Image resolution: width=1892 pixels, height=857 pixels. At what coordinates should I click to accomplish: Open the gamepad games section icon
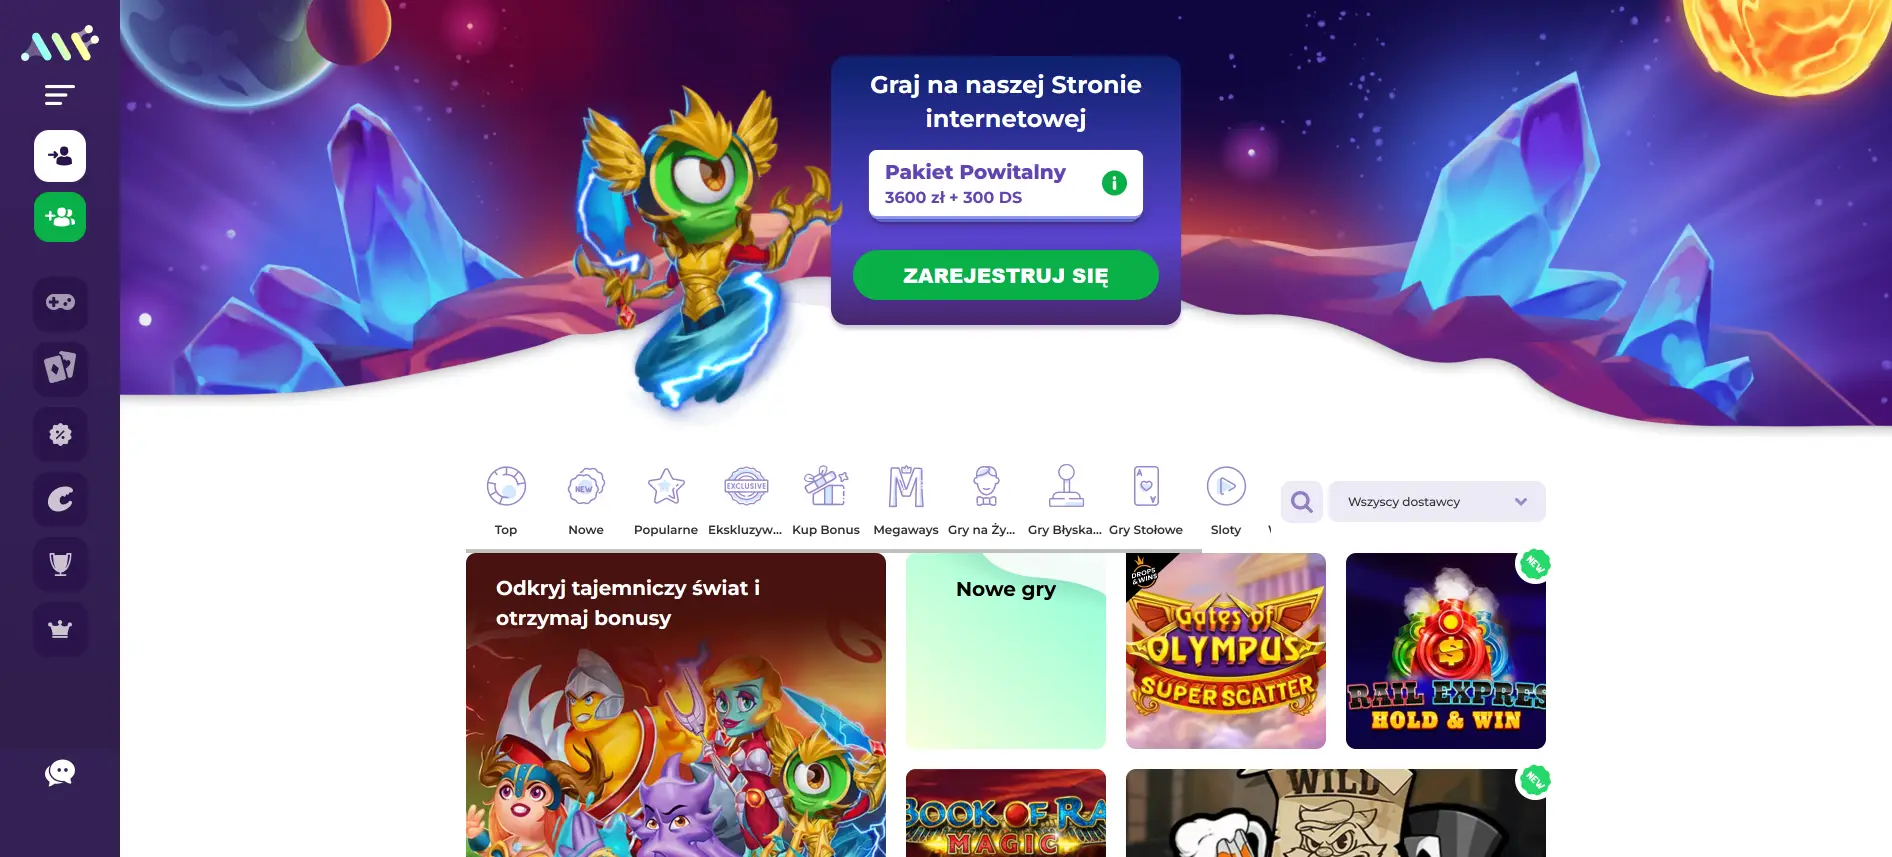60,302
